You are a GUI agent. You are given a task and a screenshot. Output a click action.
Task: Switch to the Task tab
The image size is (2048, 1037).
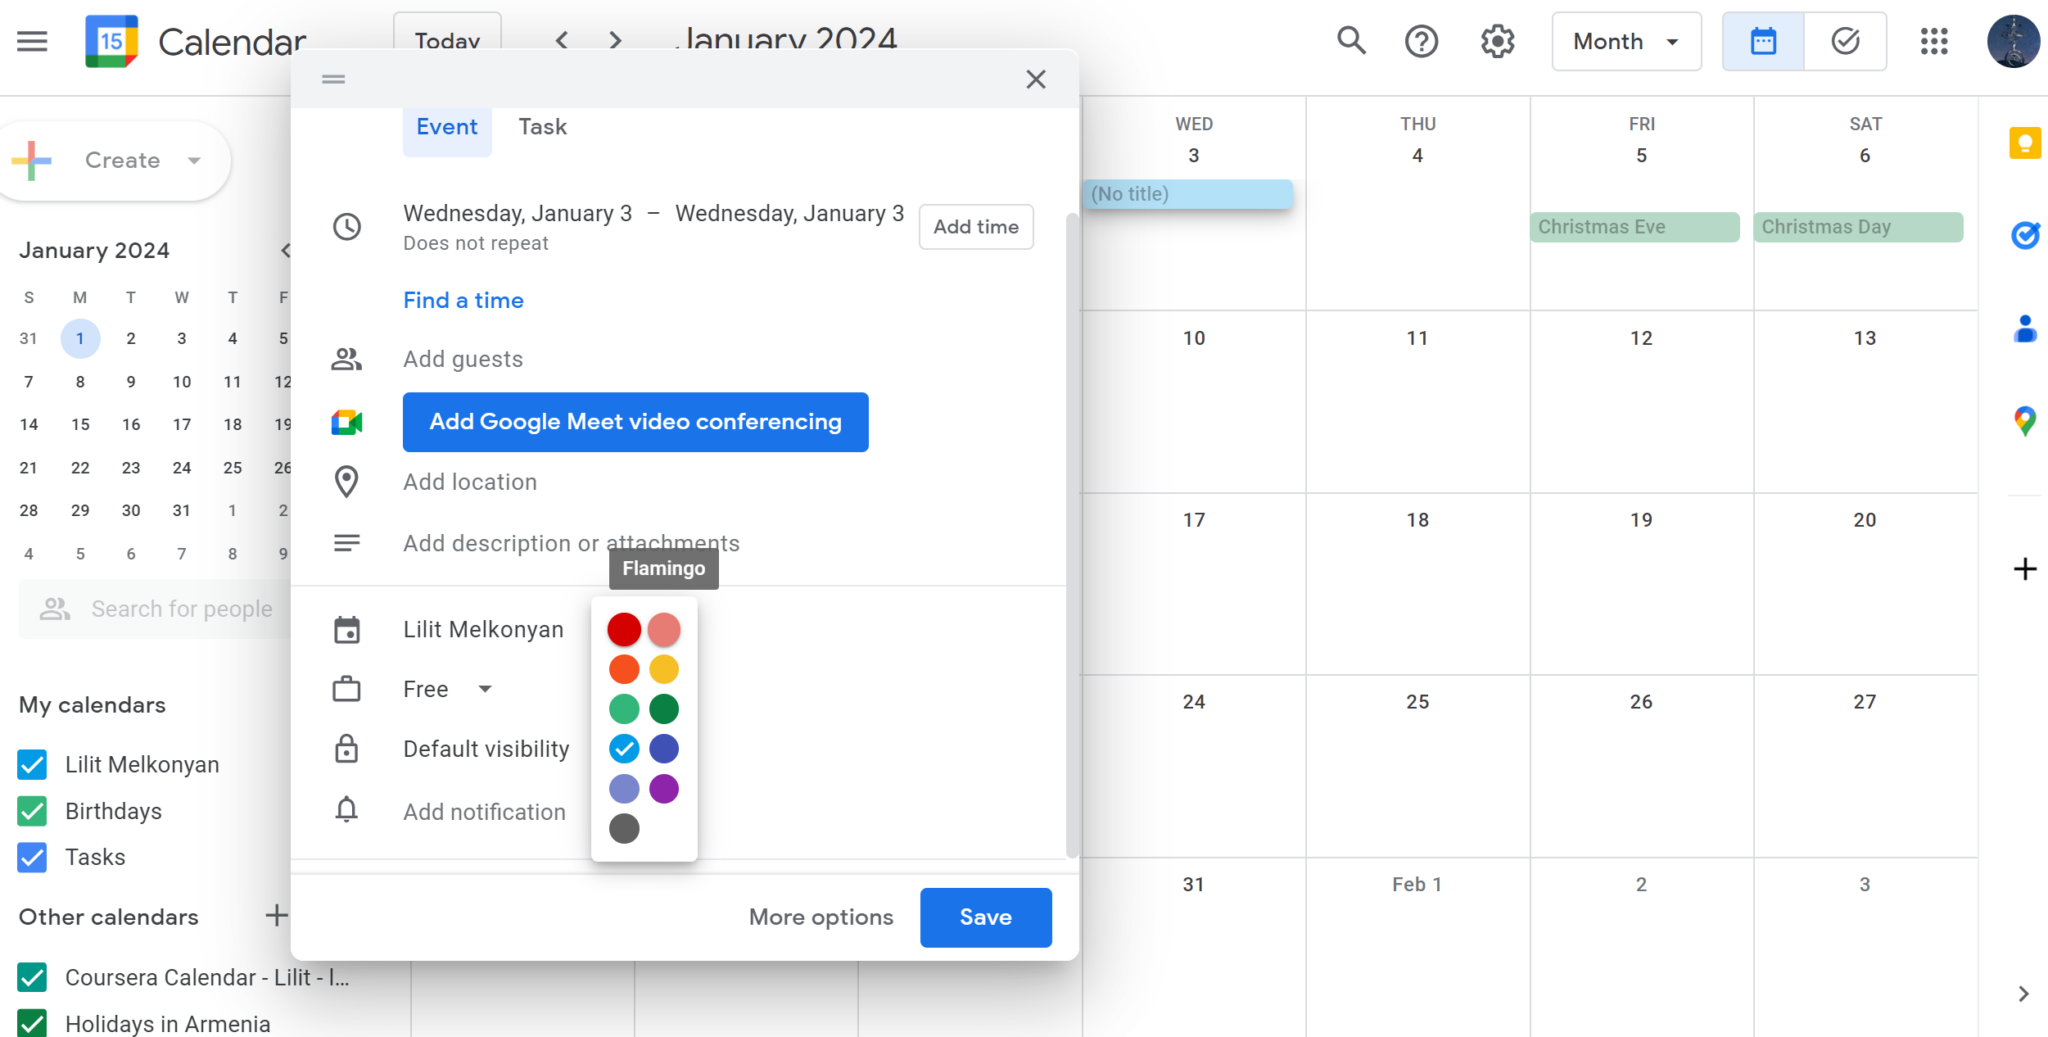tap(542, 127)
